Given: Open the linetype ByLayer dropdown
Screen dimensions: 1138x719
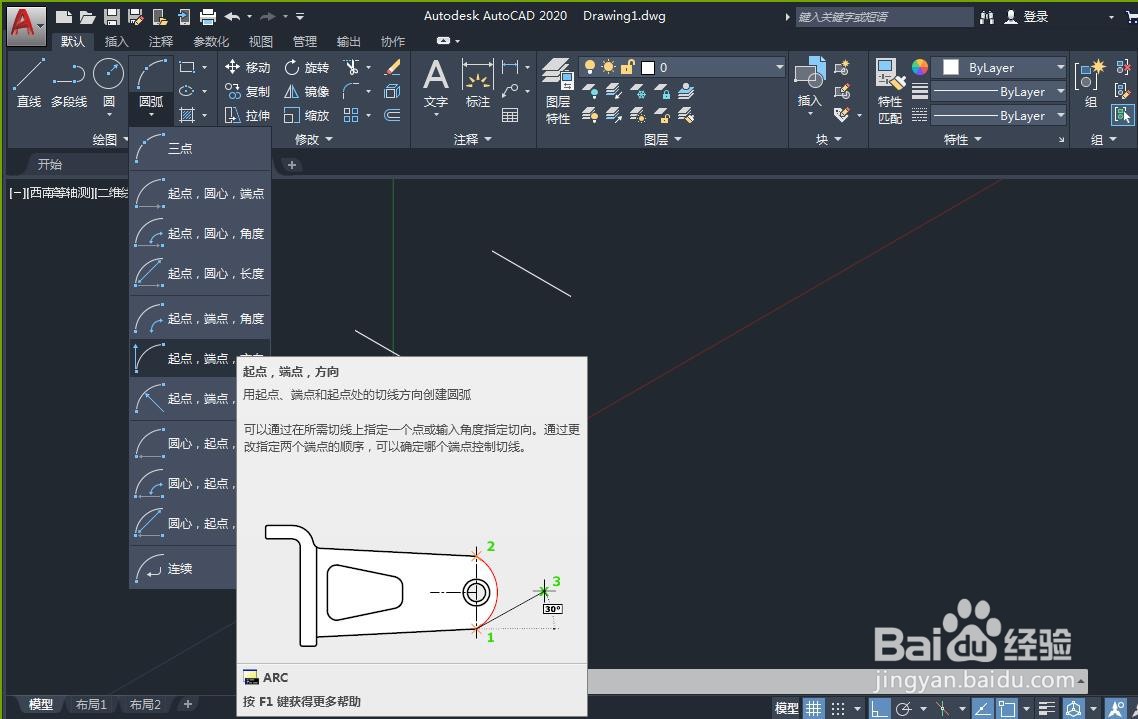Looking at the screenshot, I should tap(999, 115).
